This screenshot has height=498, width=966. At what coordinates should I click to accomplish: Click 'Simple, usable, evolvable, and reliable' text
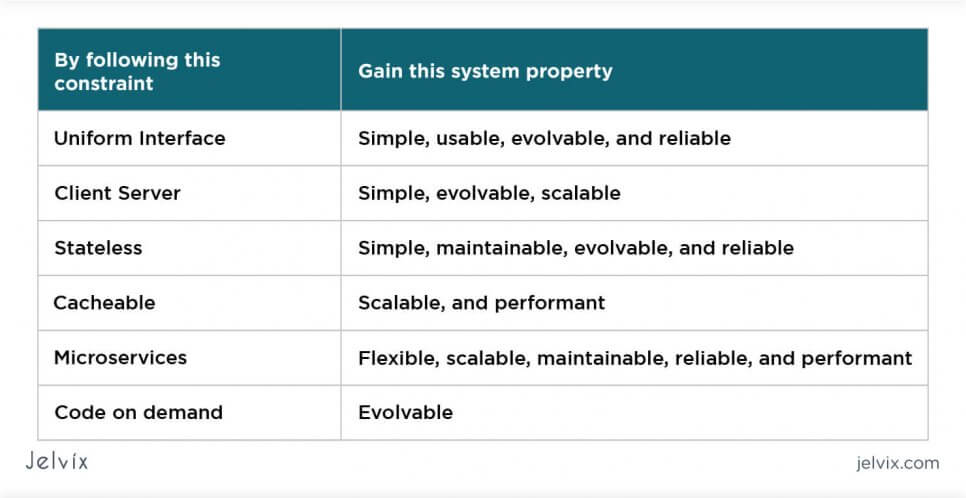(545, 138)
